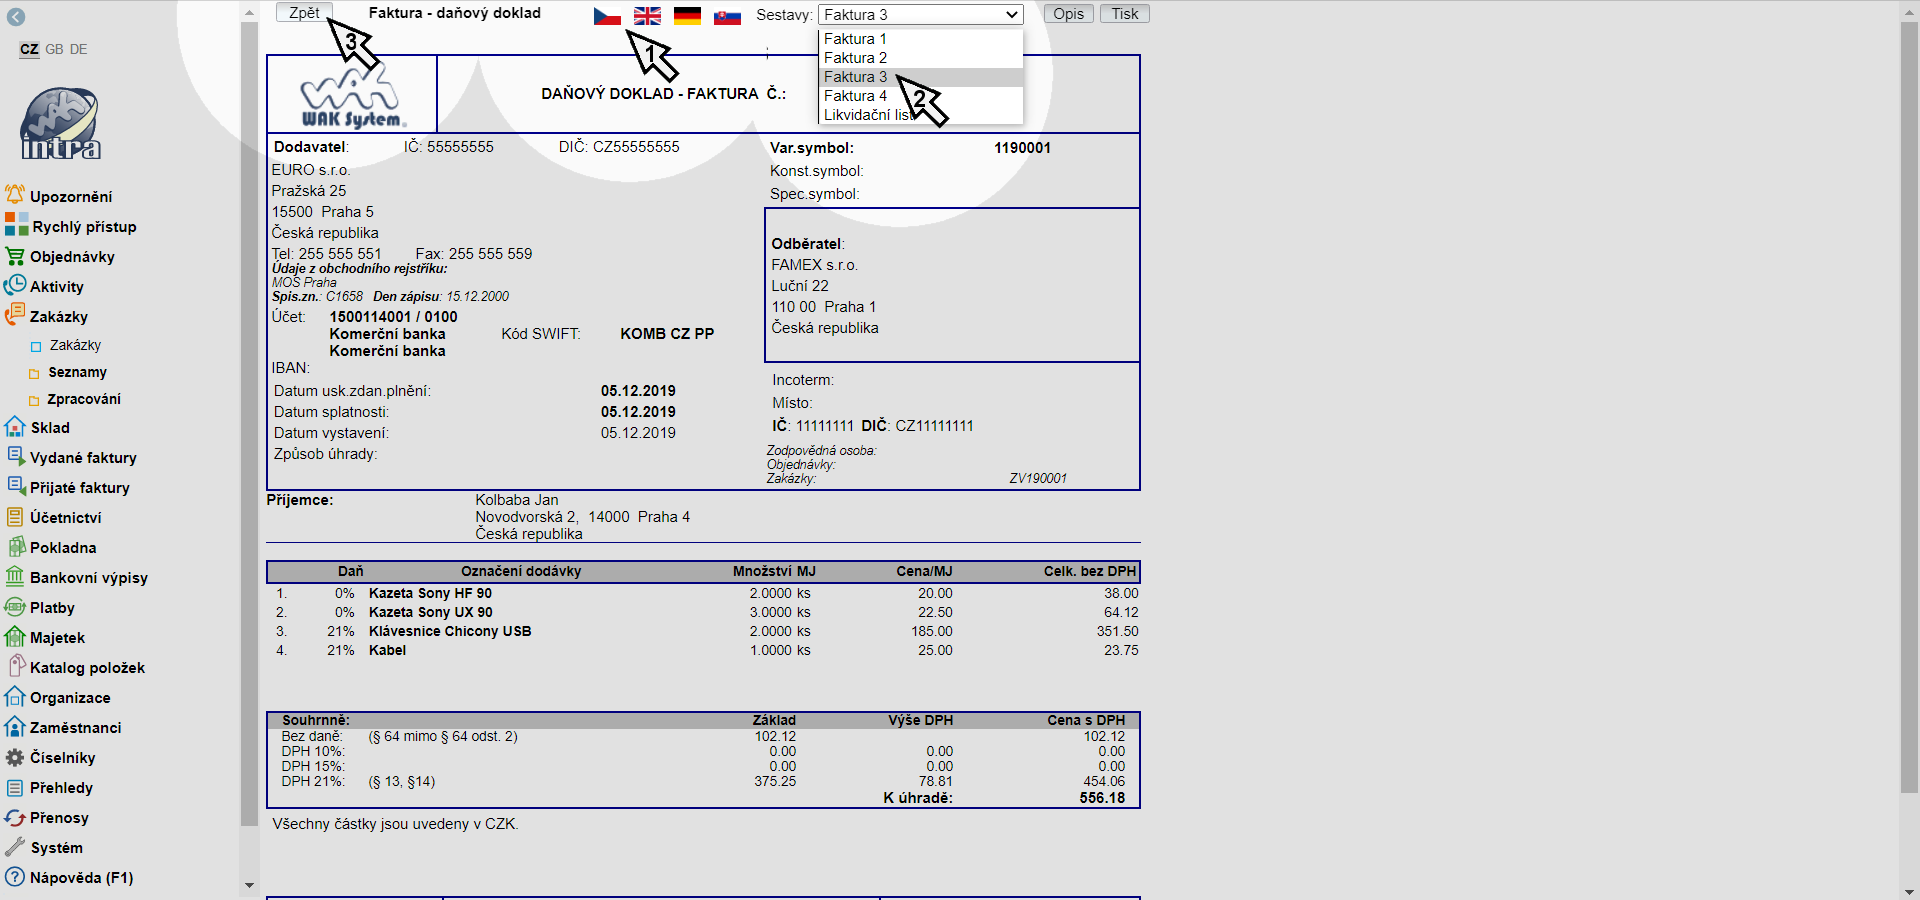Click the Organizace house icon

coord(15,696)
